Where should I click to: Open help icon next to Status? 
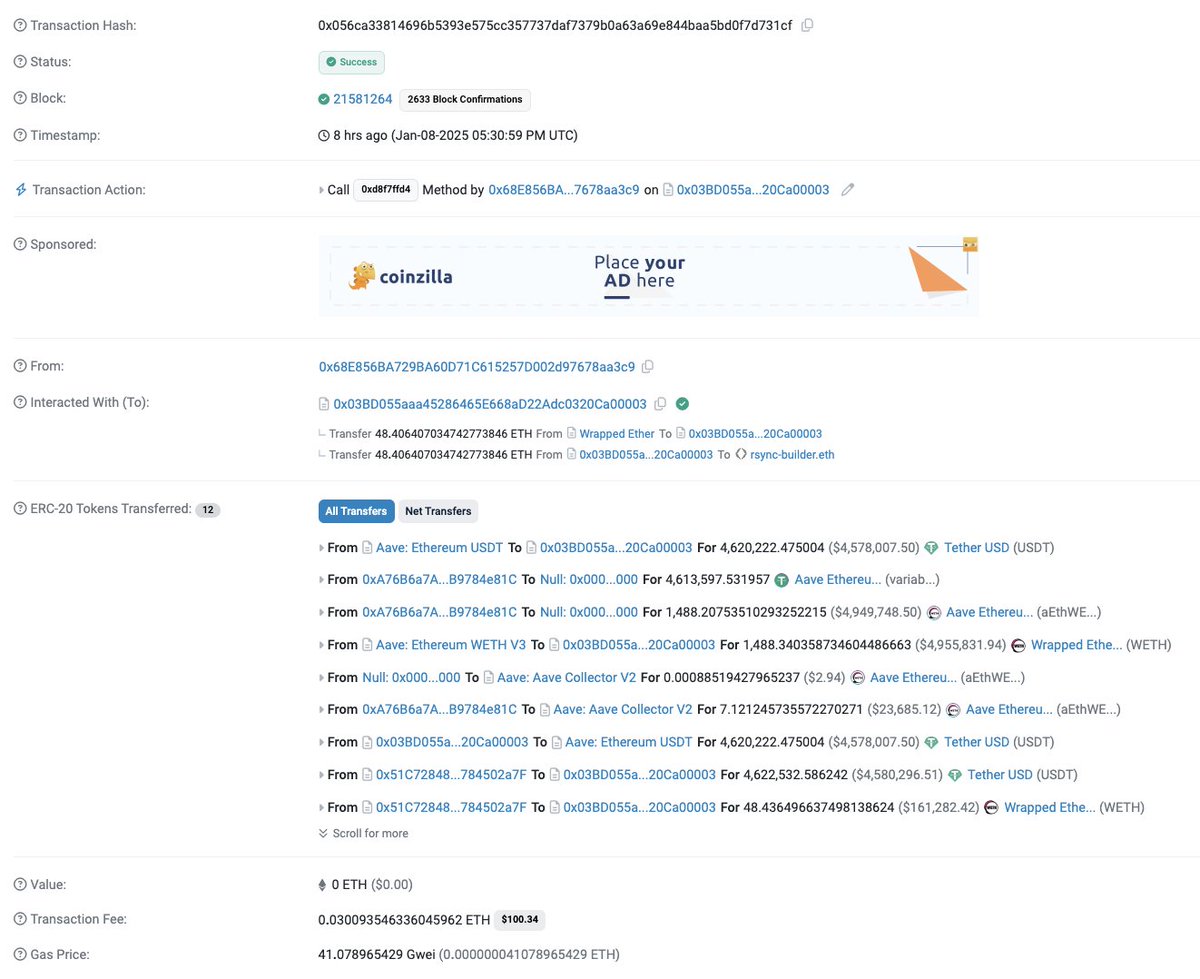click(x=20, y=62)
